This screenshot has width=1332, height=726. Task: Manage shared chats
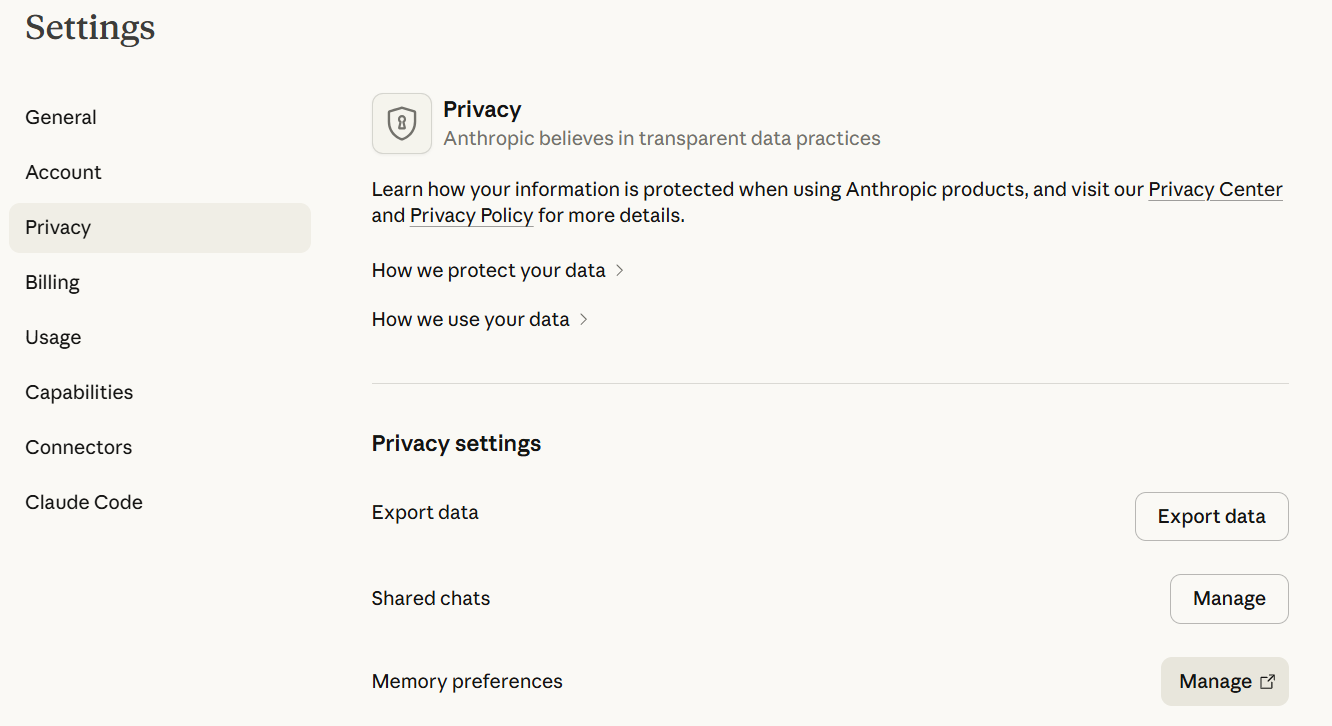click(x=1228, y=599)
